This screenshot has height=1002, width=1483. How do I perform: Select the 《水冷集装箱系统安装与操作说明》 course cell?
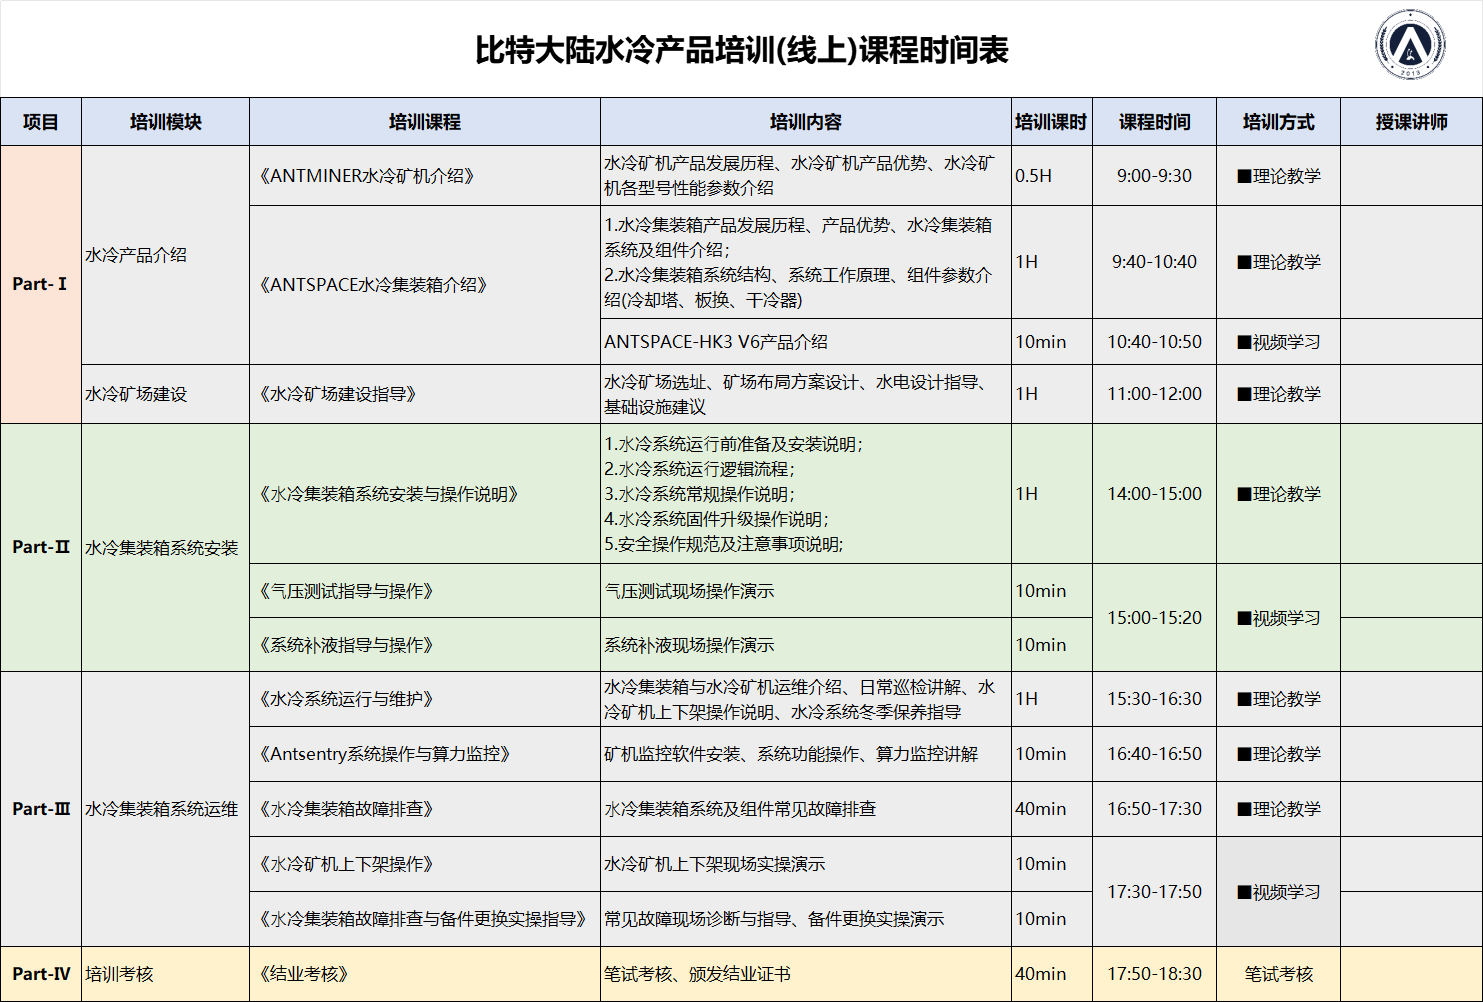pos(425,494)
